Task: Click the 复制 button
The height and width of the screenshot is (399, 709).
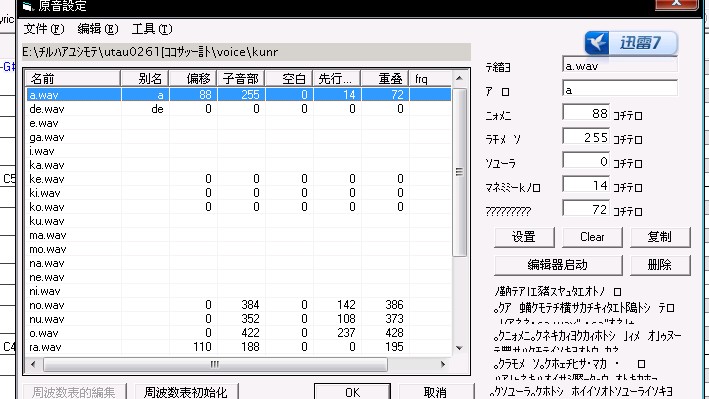Action: point(660,237)
